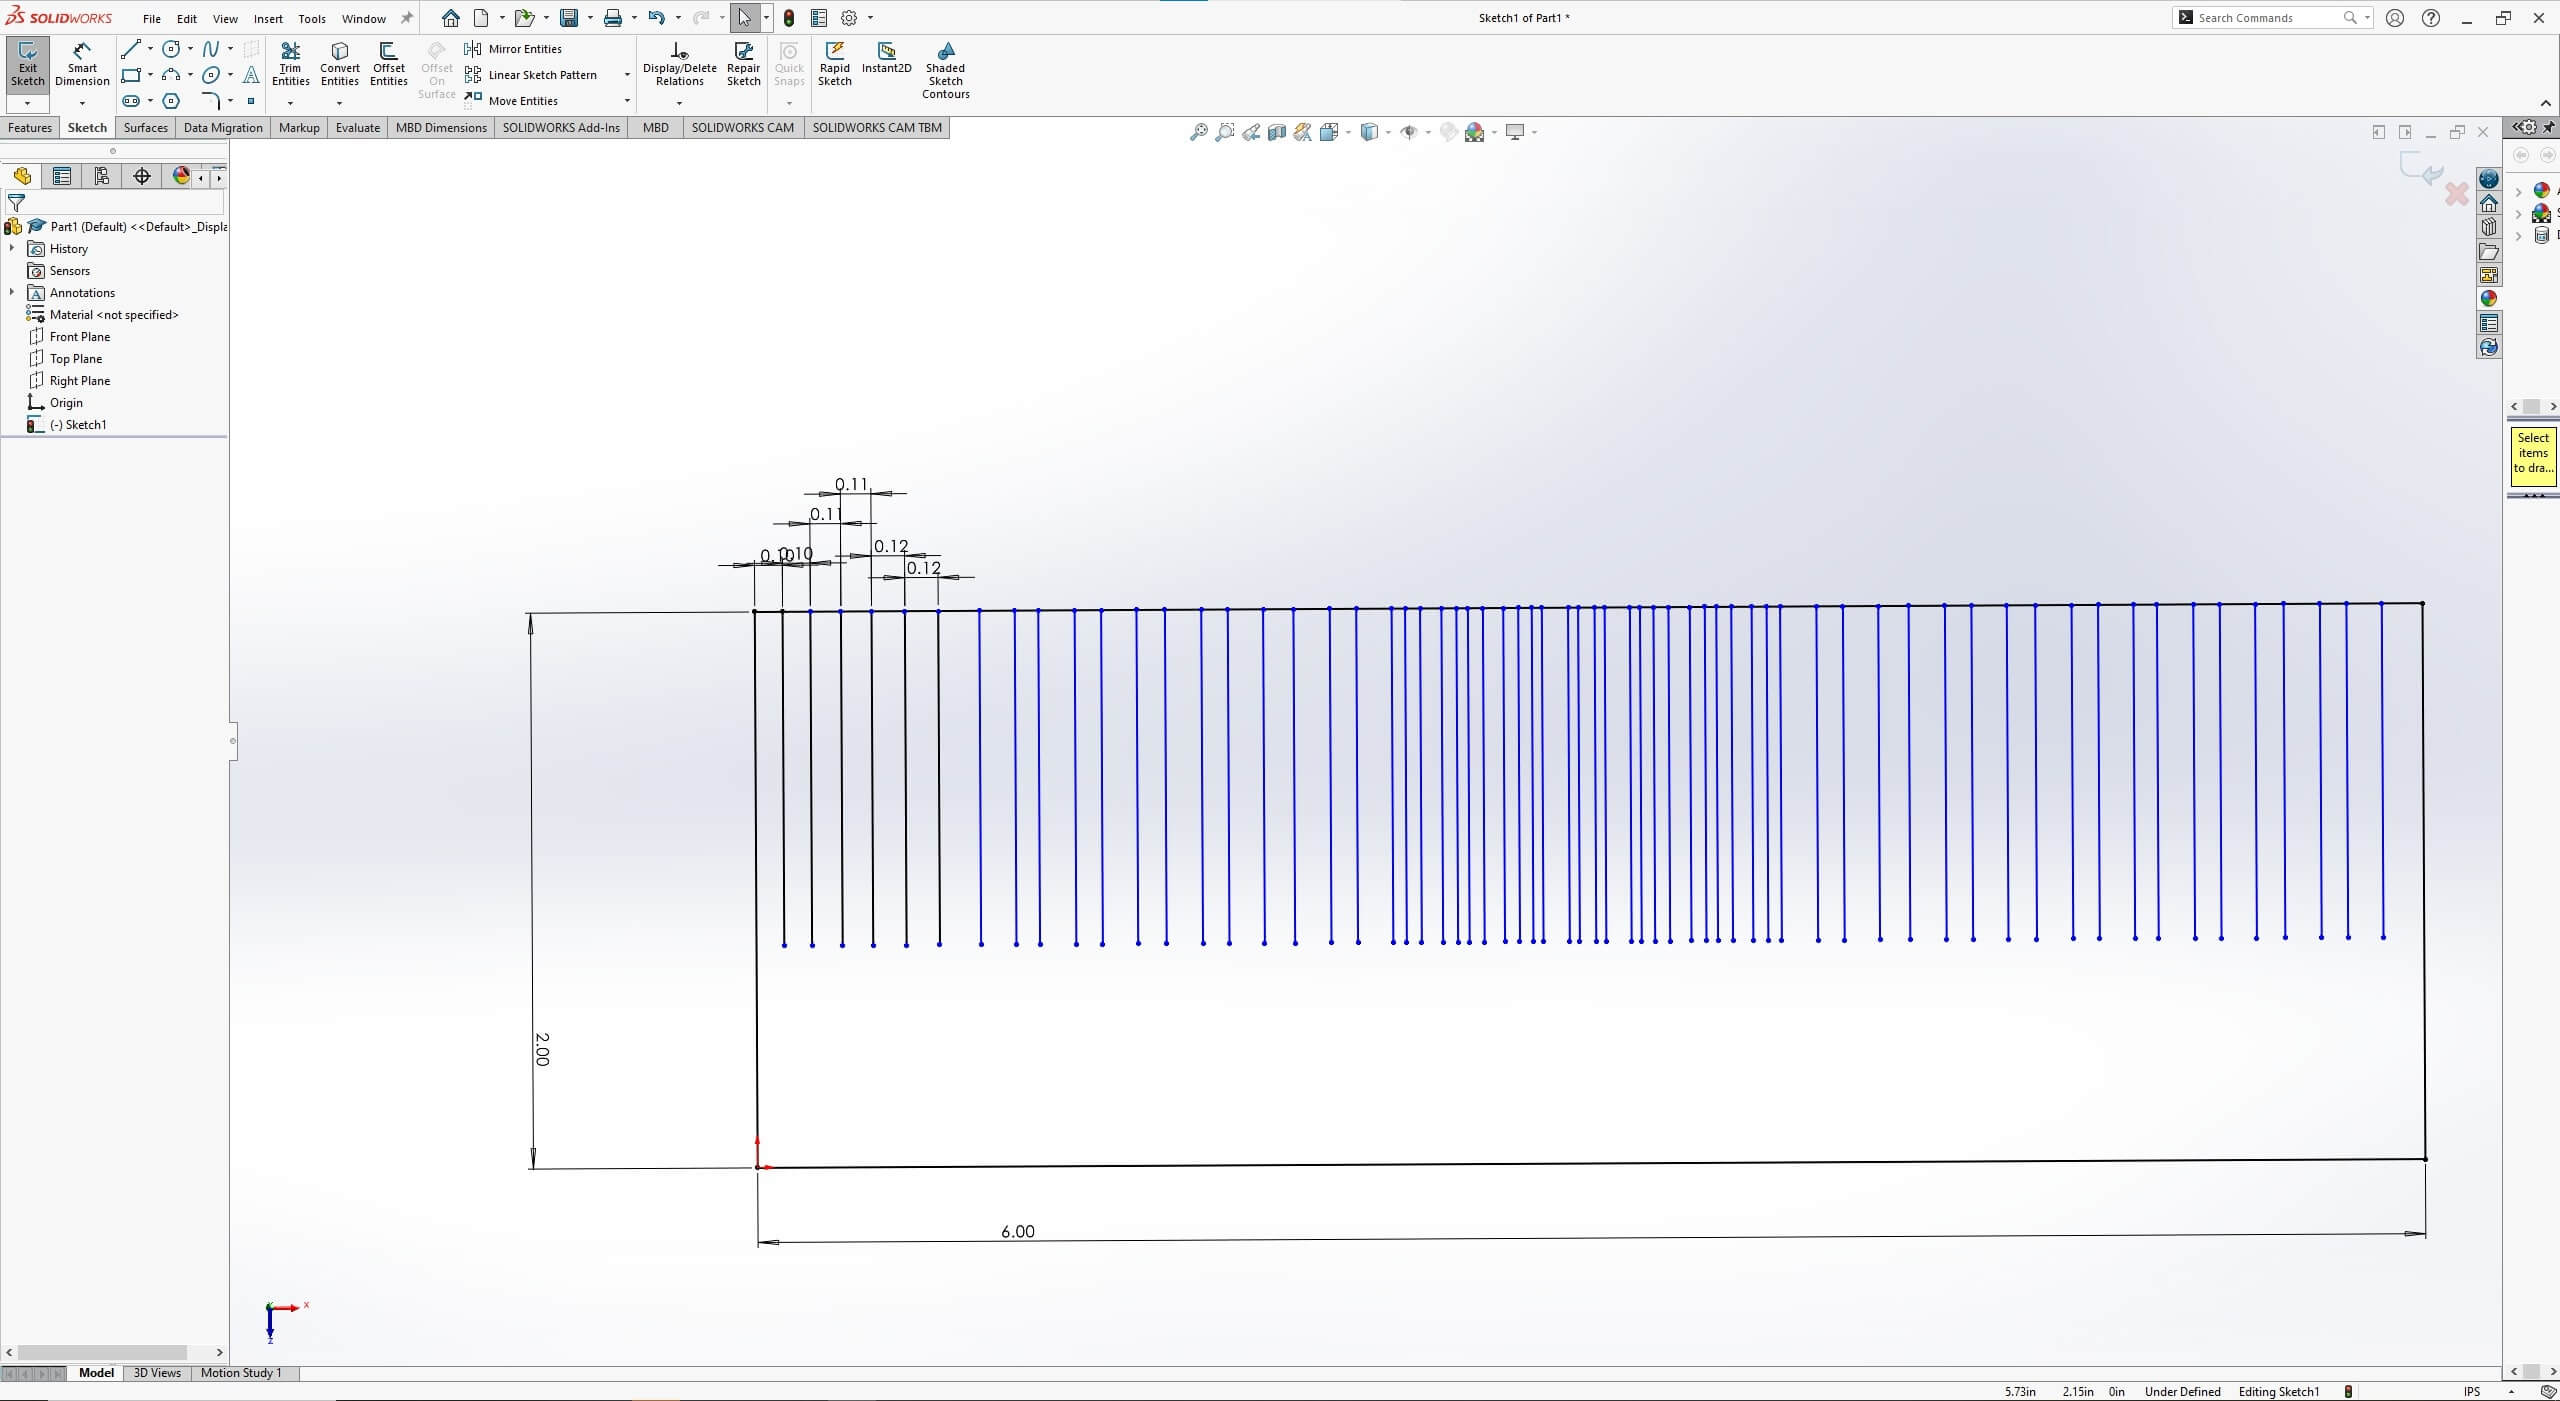Toggle Shaded Sketch Contours

[946, 71]
